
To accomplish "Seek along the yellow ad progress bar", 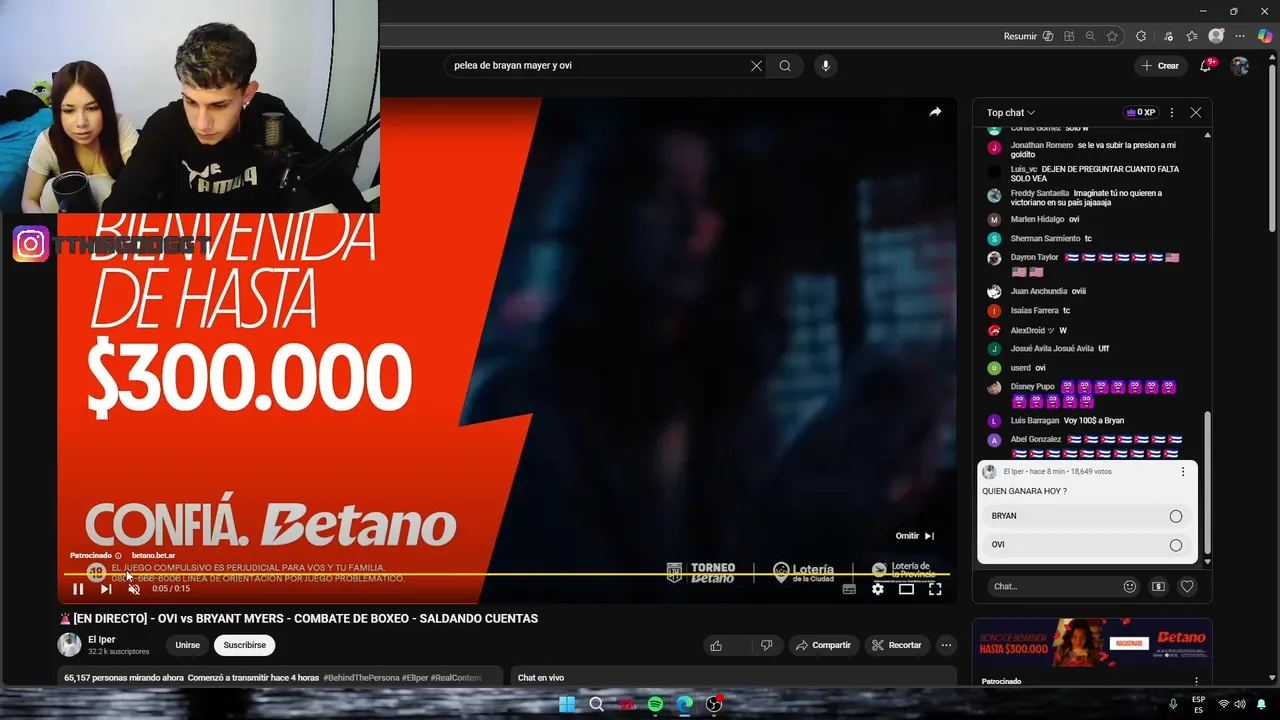I will point(506,574).
